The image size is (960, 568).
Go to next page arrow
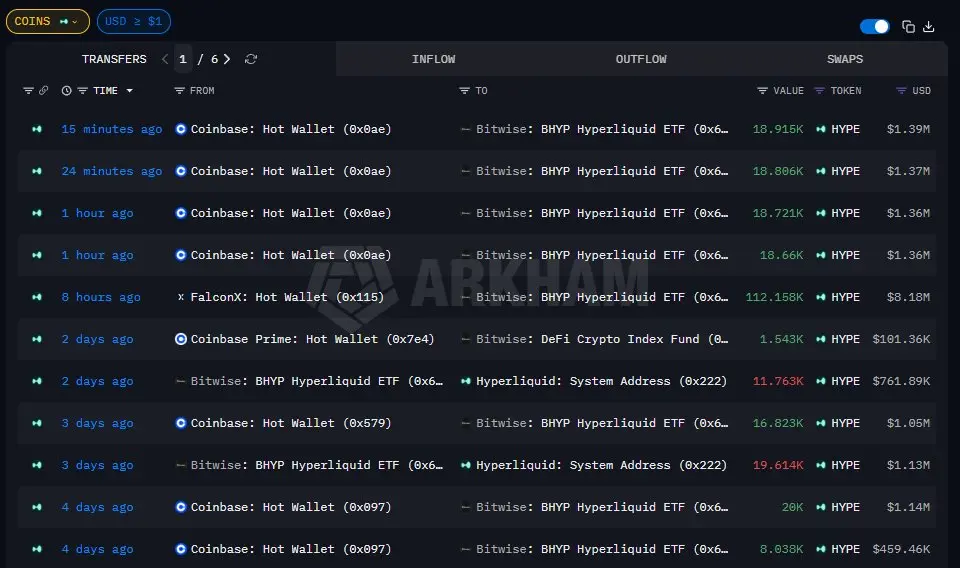point(227,59)
